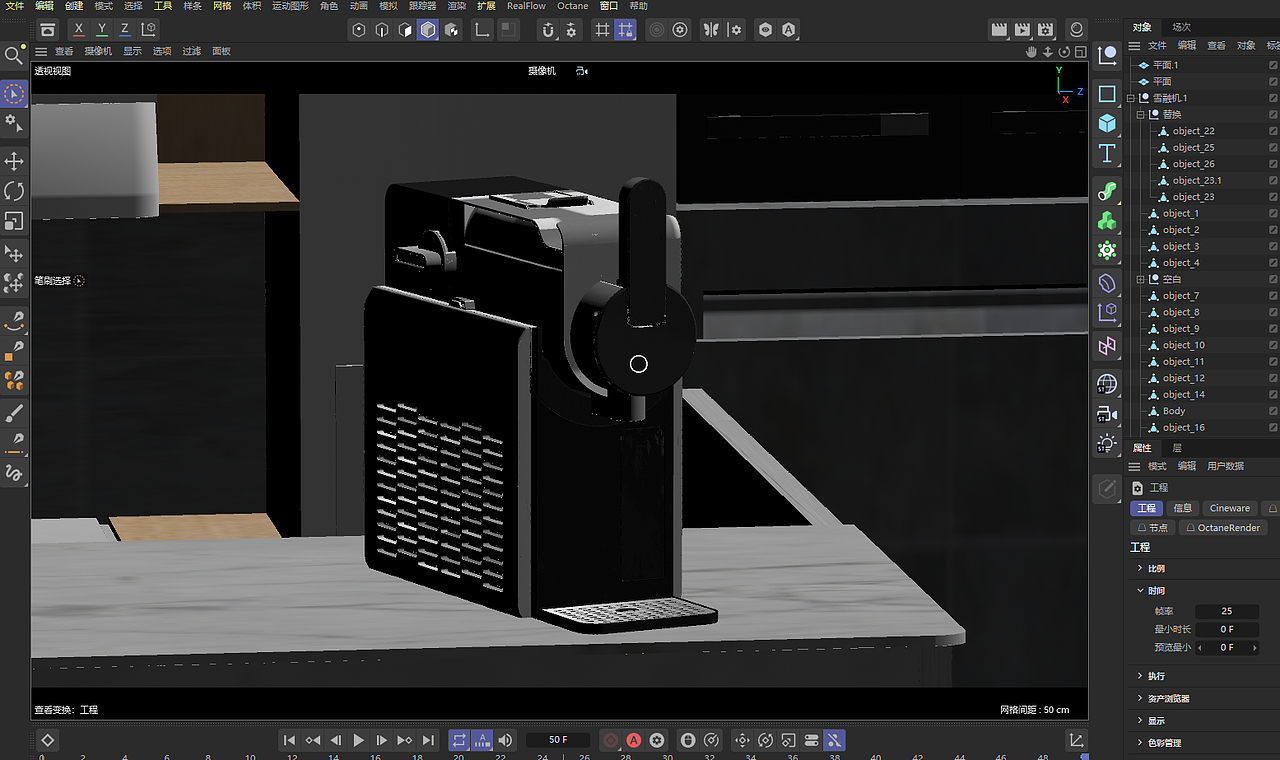Screen dimensions: 1280x760
Task: Open the Octane menu
Action: [573, 6]
